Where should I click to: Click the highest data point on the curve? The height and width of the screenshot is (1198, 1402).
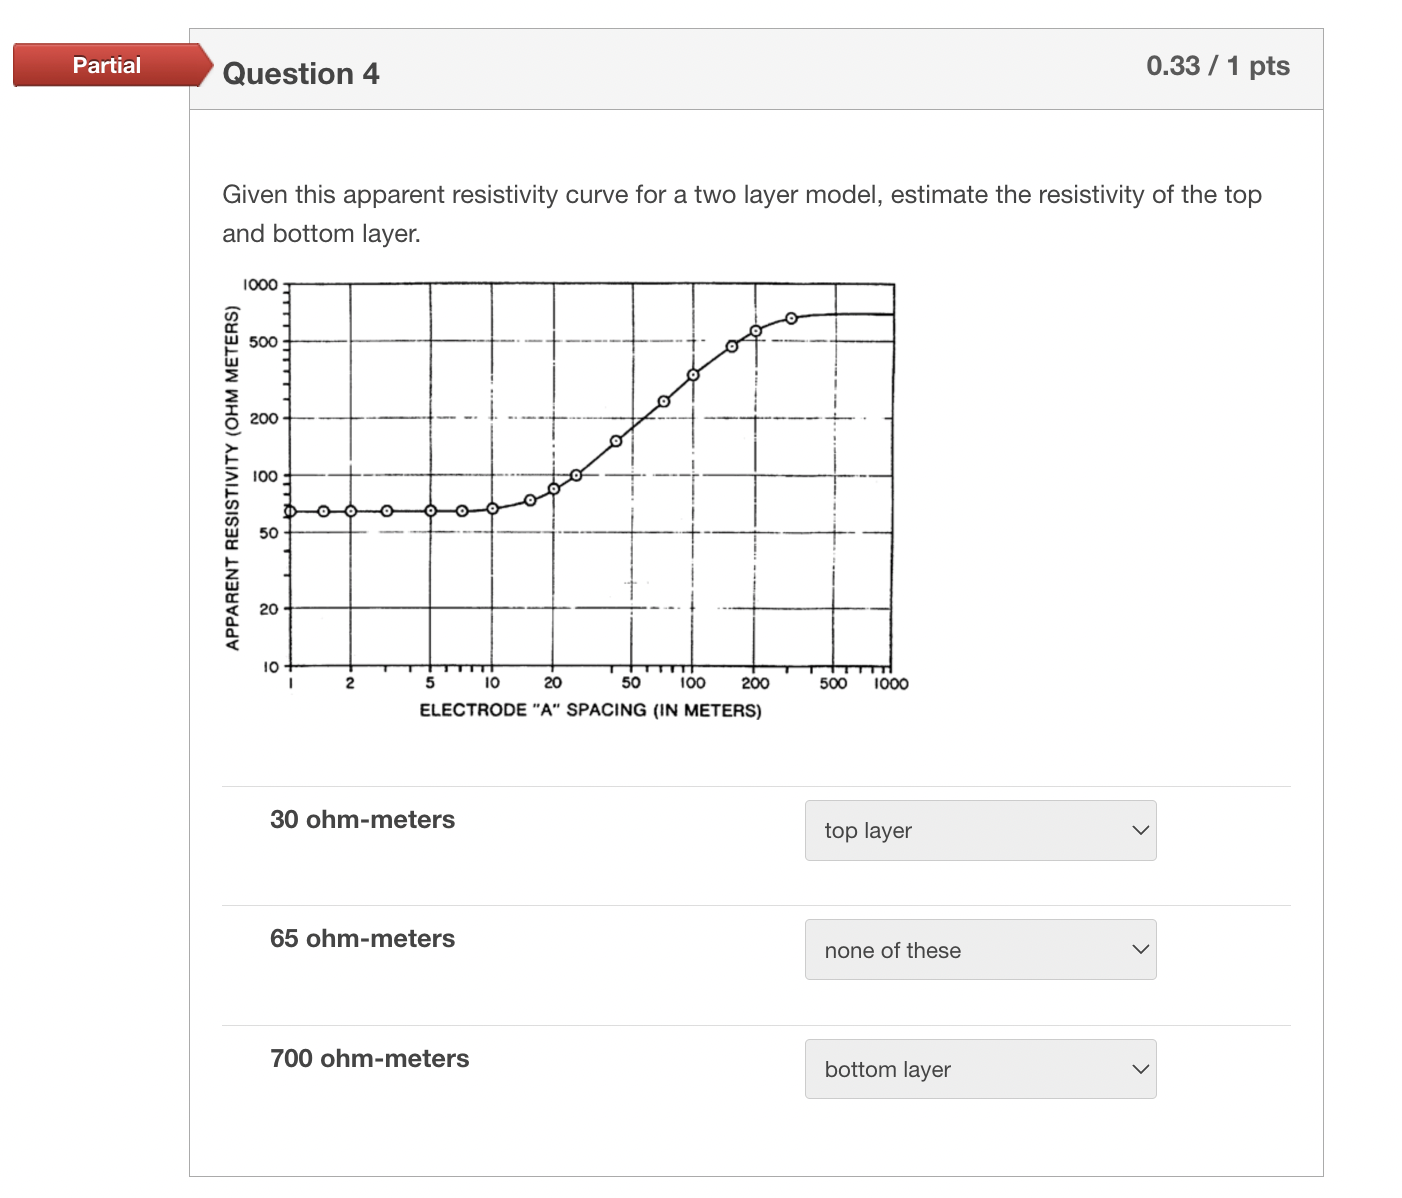[x=791, y=317]
